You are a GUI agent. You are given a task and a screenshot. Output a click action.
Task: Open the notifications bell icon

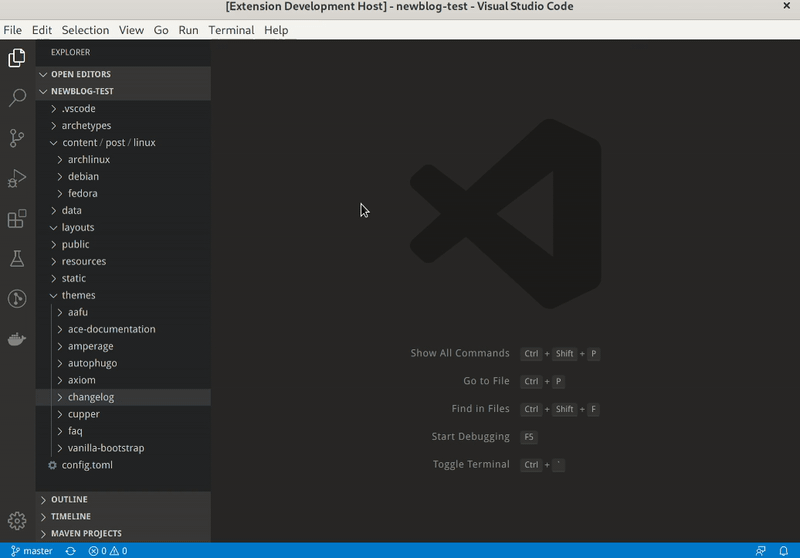click(784, 551)
